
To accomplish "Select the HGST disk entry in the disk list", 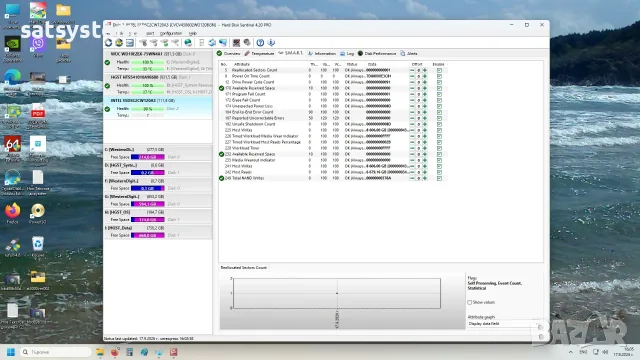I will point(158,84).
